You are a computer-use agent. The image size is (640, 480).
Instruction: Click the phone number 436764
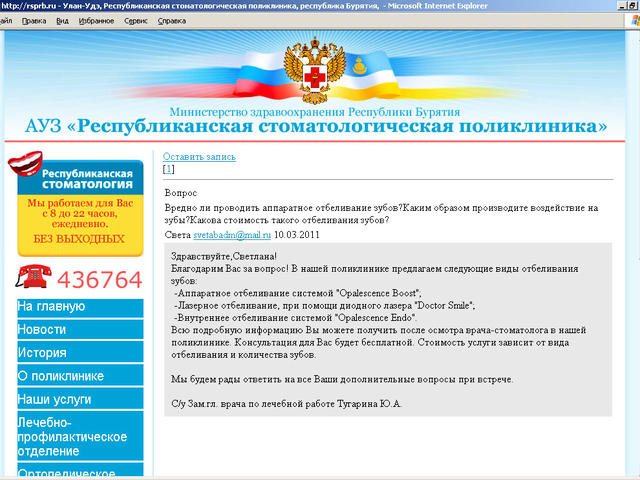click(x=100, y=280)
